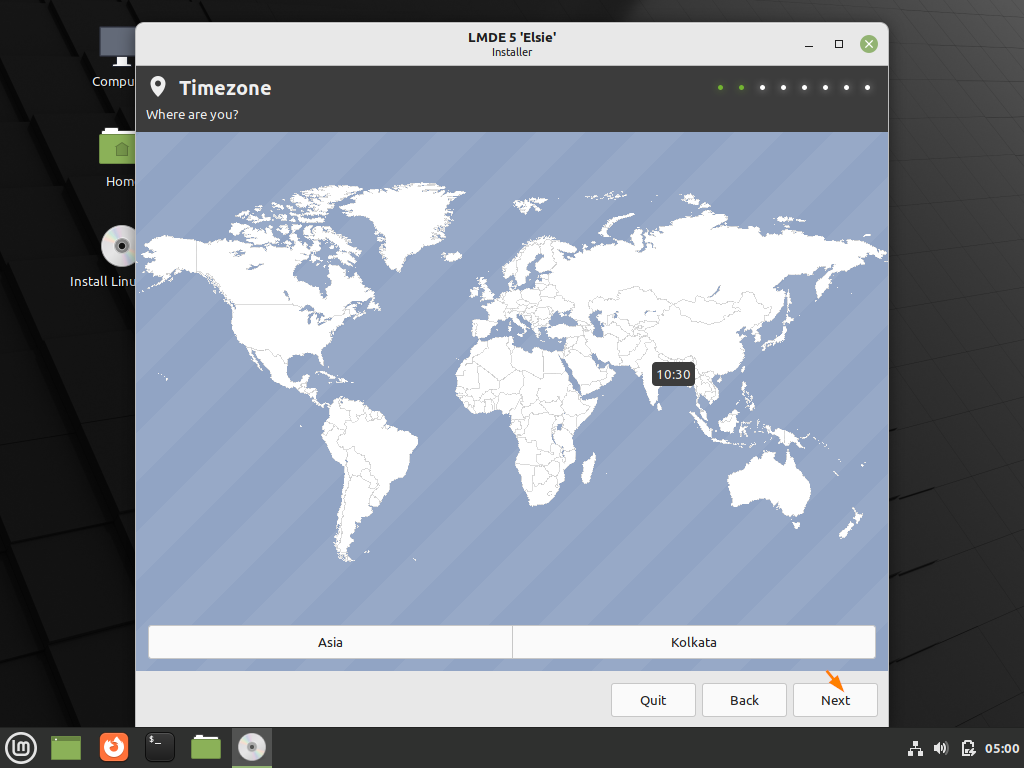Maximize the installer window
This screenshot has height=768, width=1024.
tap(839, 44)
